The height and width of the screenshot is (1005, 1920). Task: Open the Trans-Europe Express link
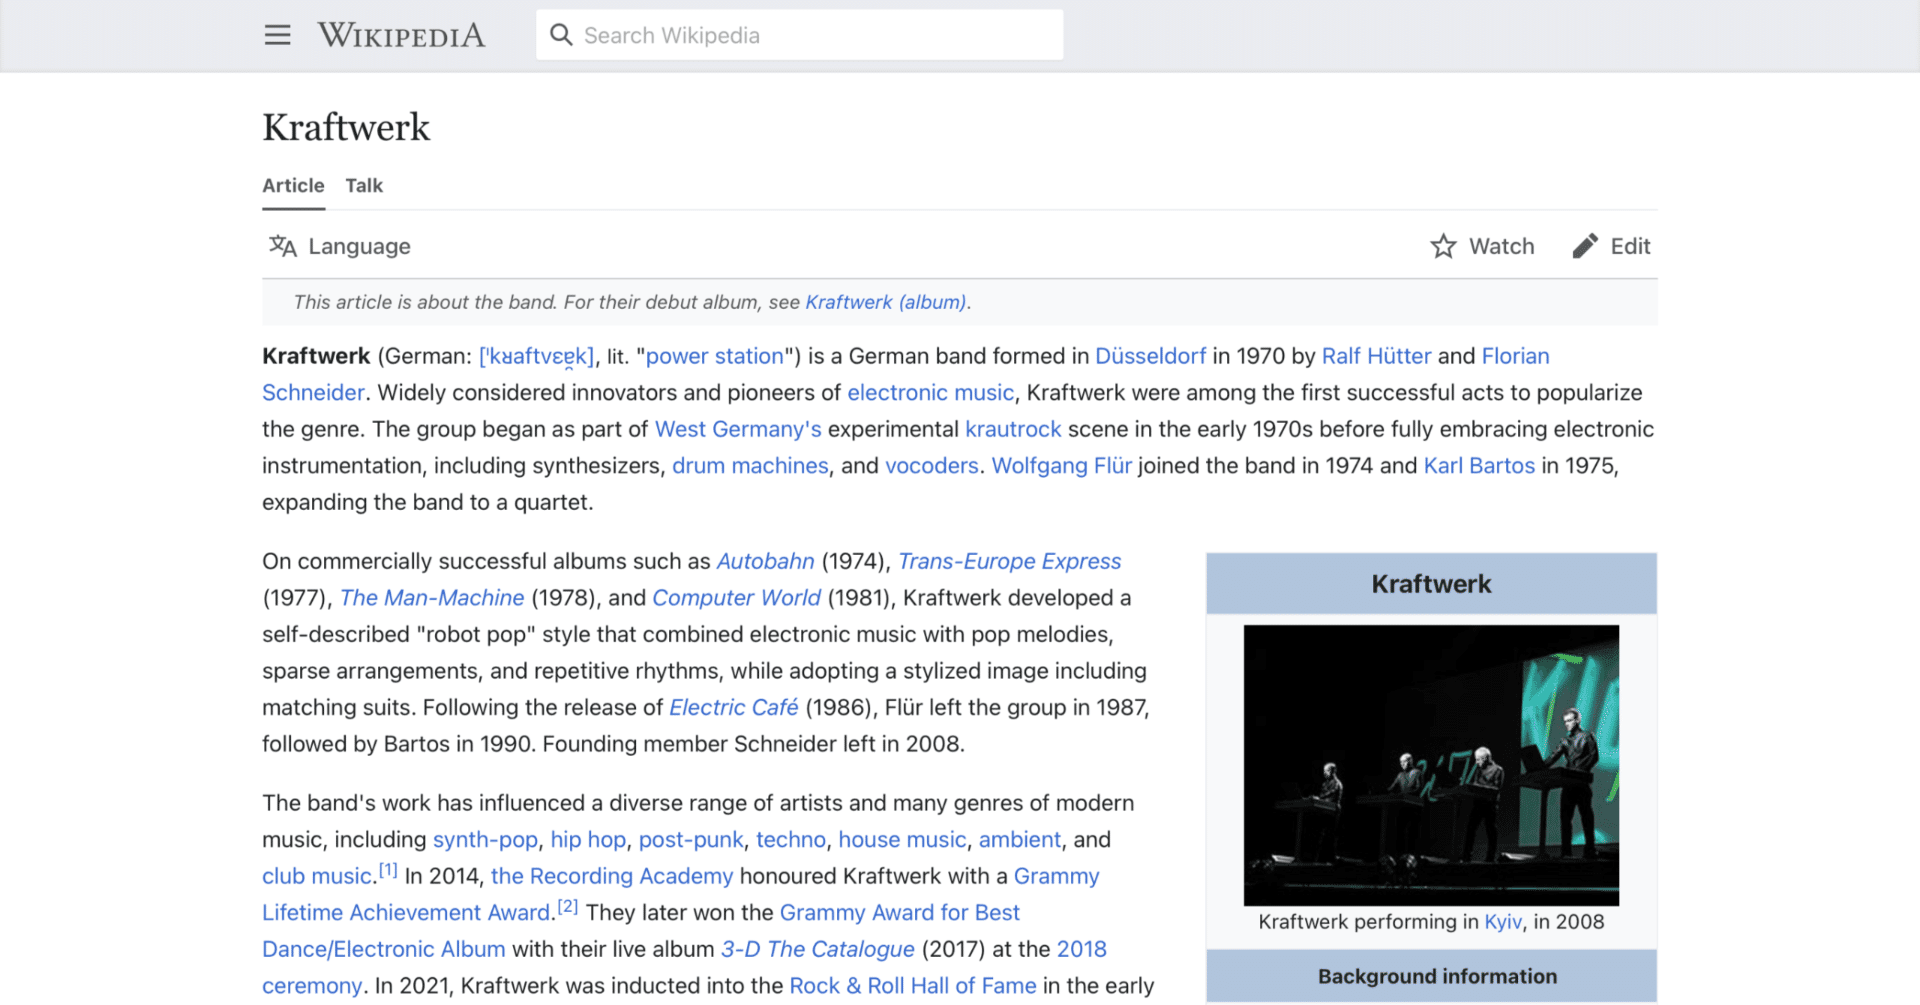(x=1010, y=561)
